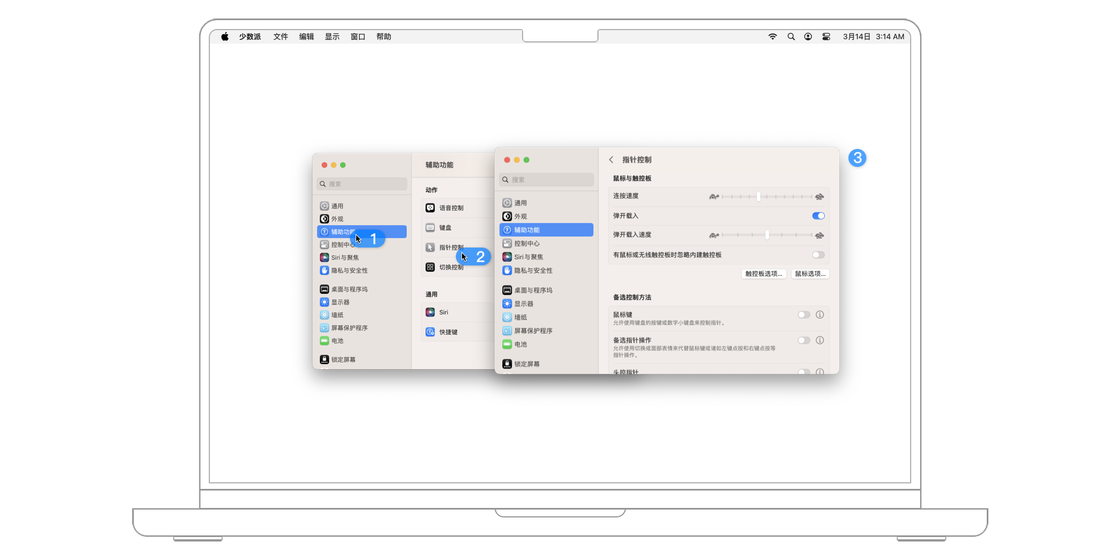Click the search field in the Pointer Control window
This screenshot has height=560, width=1120.
(x=546, y=179)
